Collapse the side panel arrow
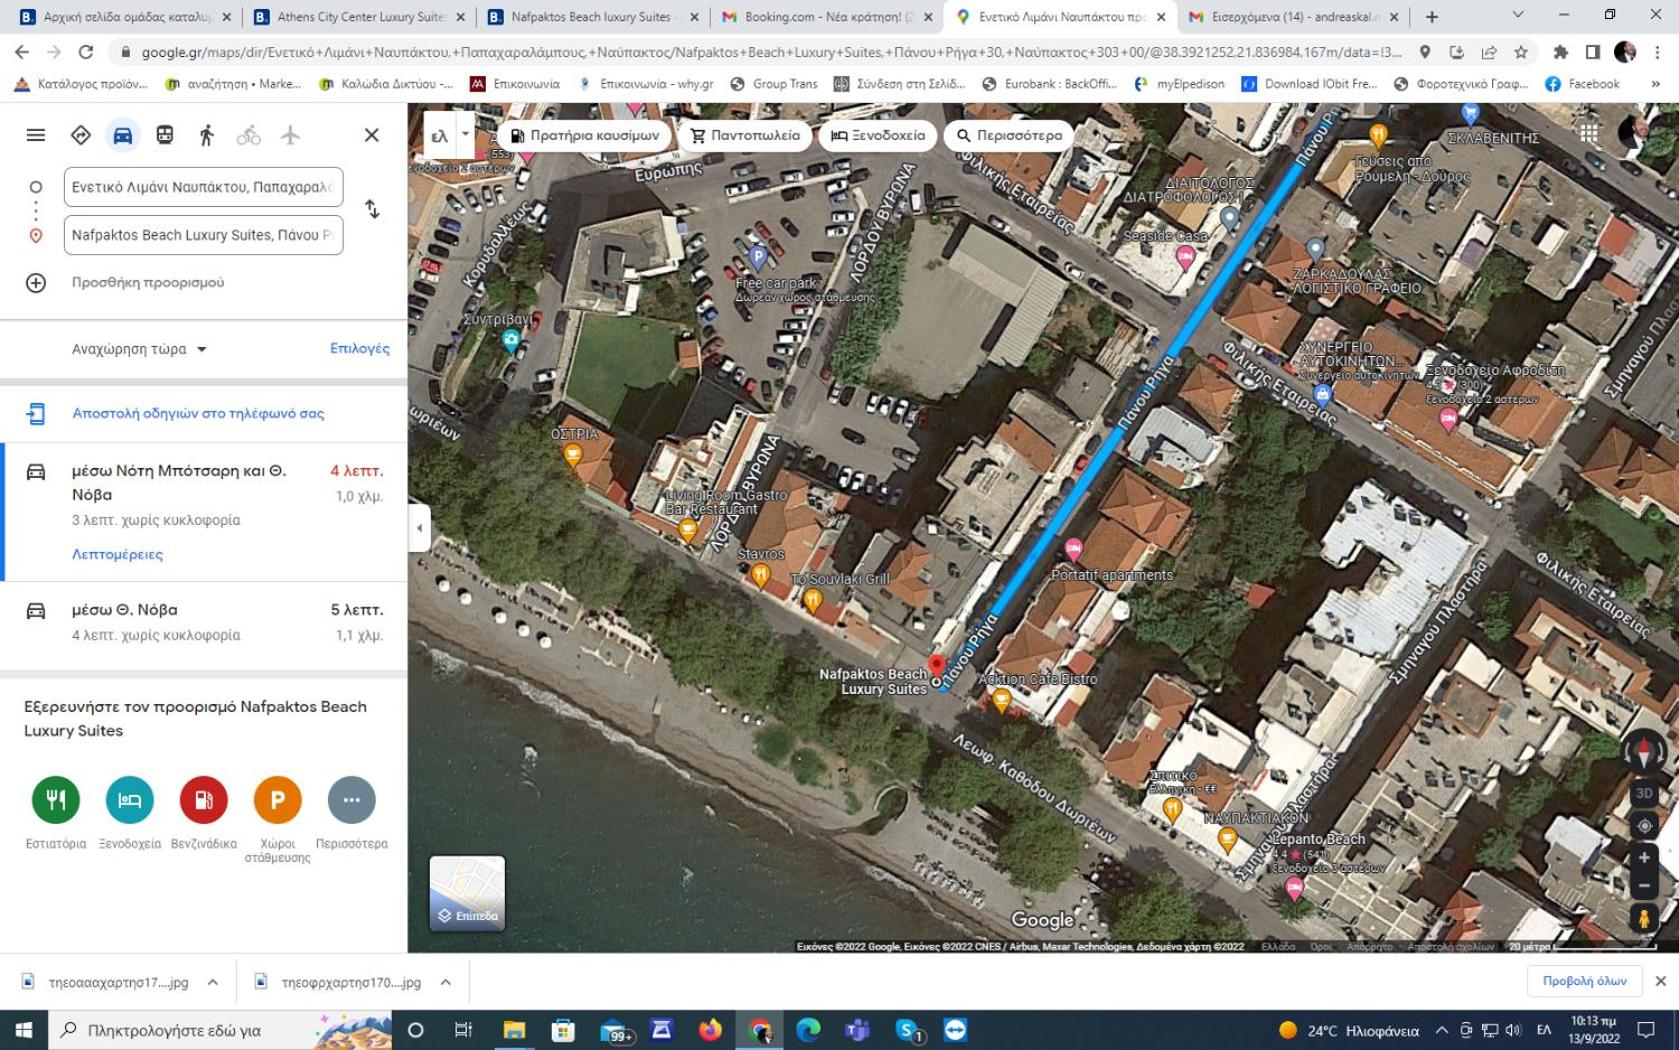The image size is (1679, 1050). tap(419, 528)
